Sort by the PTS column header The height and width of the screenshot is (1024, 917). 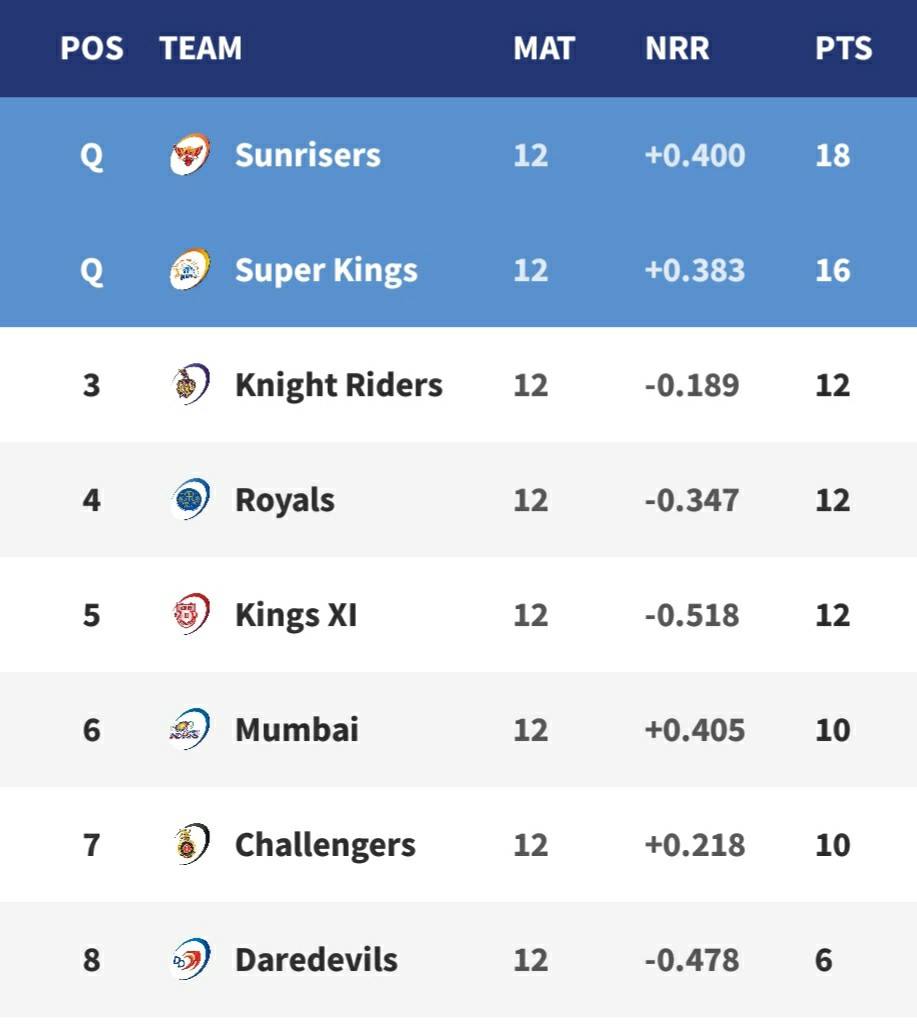[x=843, y=48]
